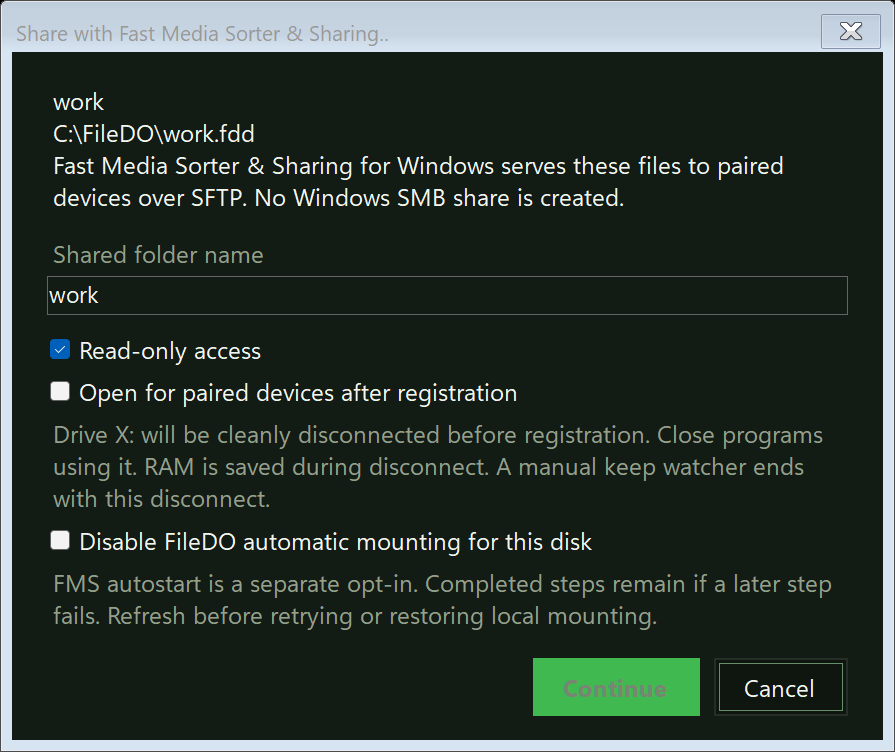This screenshot has height=752, width=895.
Task: Click the Shared folder name input field
Action: tap(447, 295)
